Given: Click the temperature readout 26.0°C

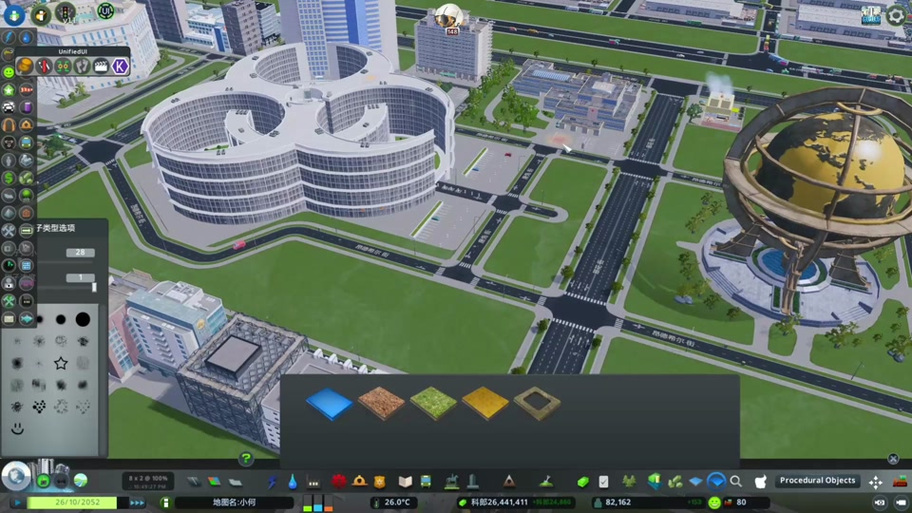Looking at the screenshot, I should pos(397,502).
